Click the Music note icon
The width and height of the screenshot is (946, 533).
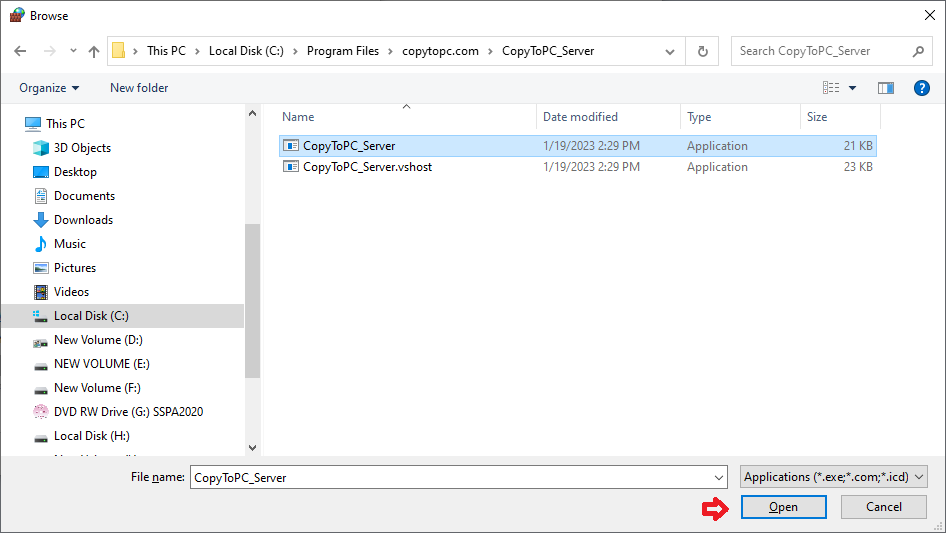pyautogui.click(x=40, y=244)
